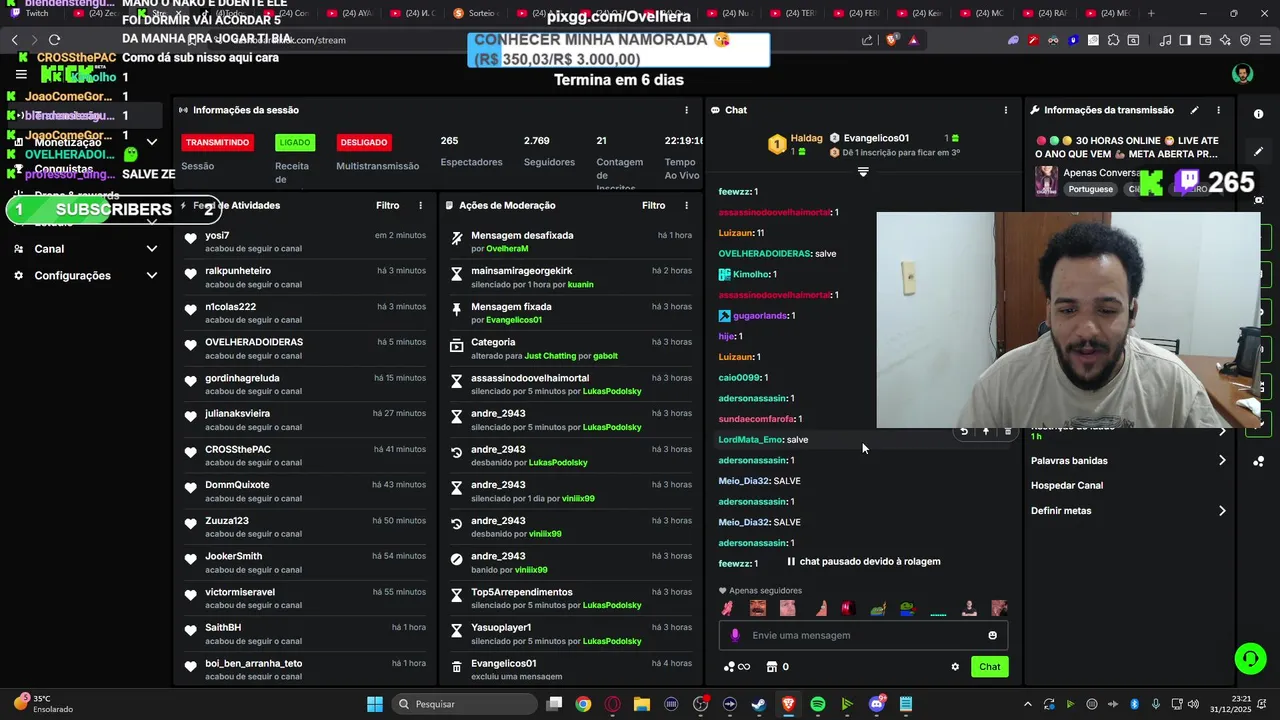
Task: Open Google Chrome from the taskbar
Action: tap(583, 704)
